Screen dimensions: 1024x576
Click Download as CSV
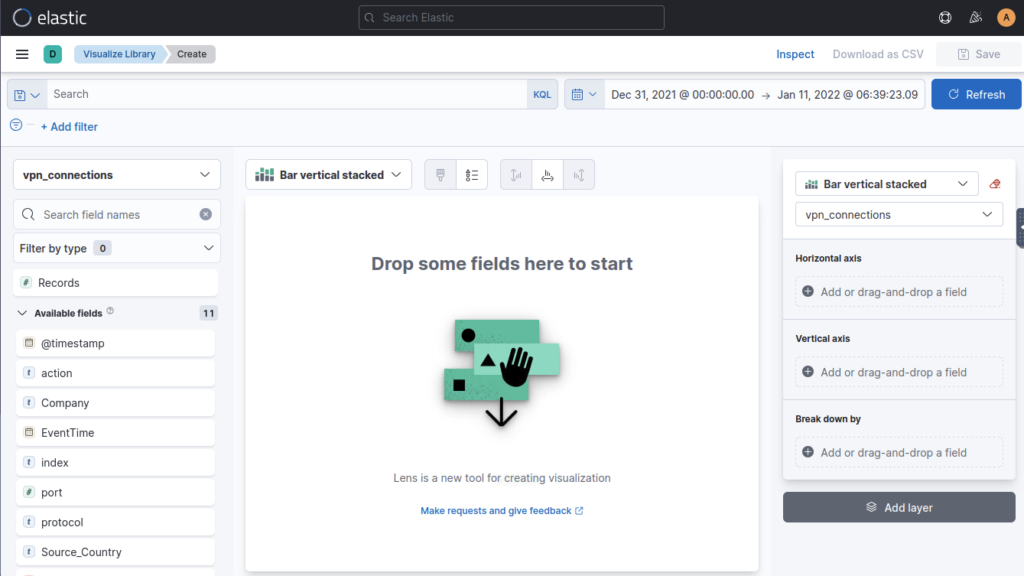point(878,54)
